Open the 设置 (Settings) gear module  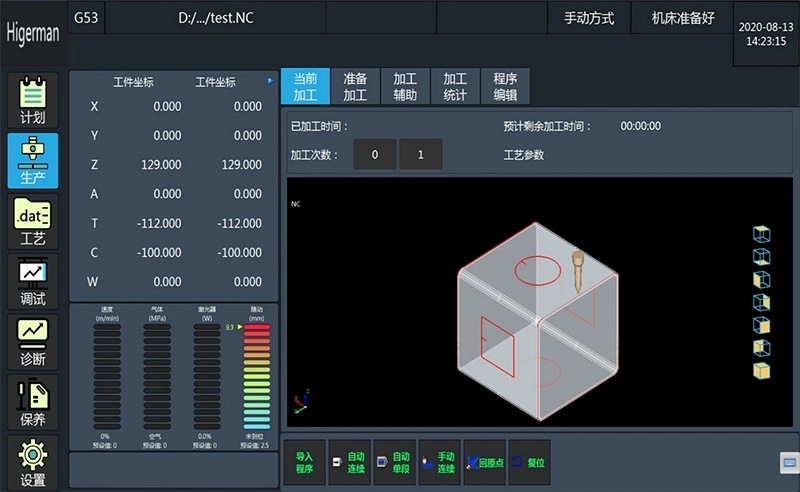click(x=33, y=463)
